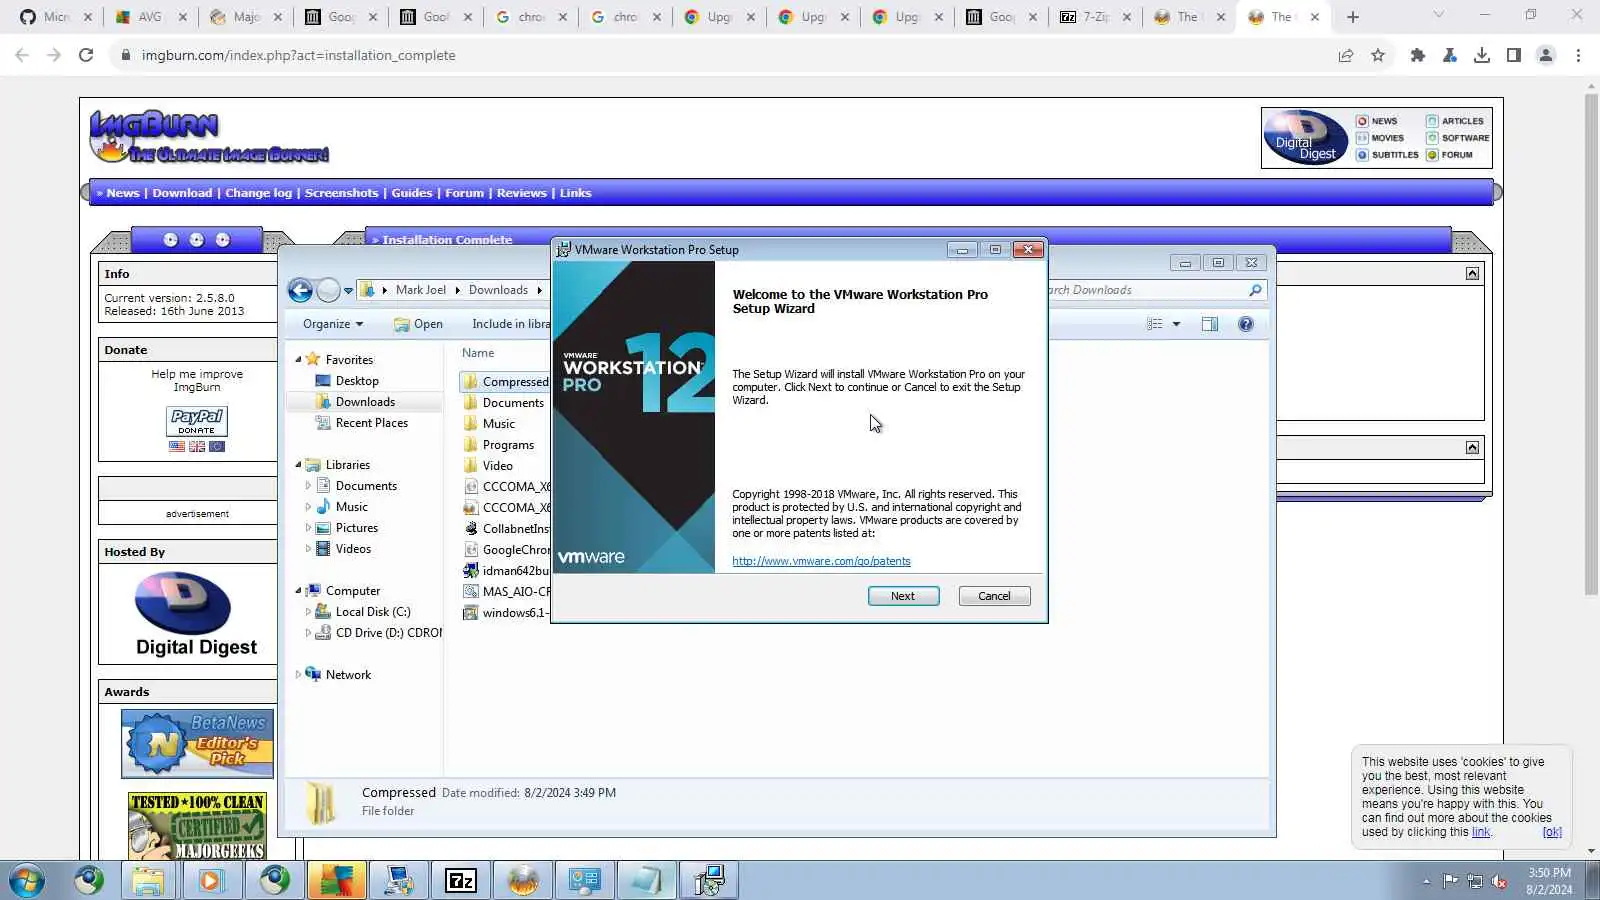Sort files by the Name column header

[x=478, y=353]
